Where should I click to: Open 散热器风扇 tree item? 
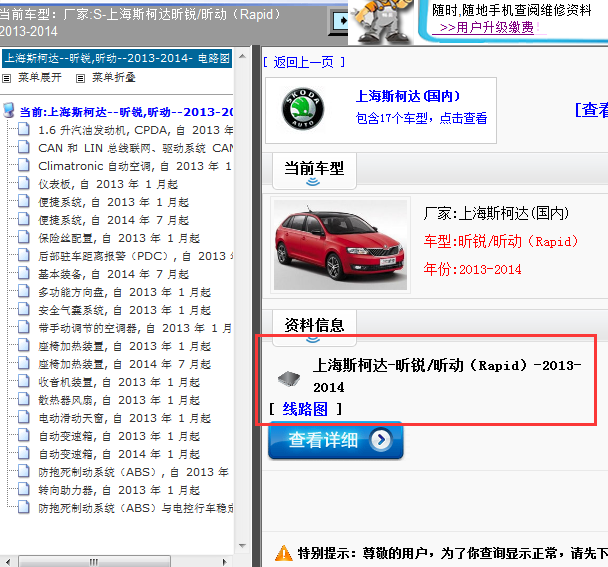coord(119,400)
